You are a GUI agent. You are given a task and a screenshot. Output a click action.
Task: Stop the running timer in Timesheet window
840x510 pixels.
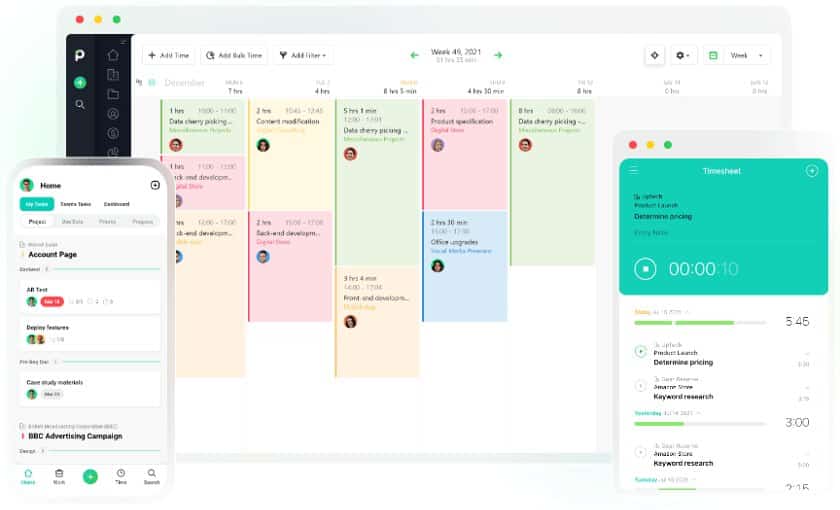pyautogui.click(x=645, y=268)
